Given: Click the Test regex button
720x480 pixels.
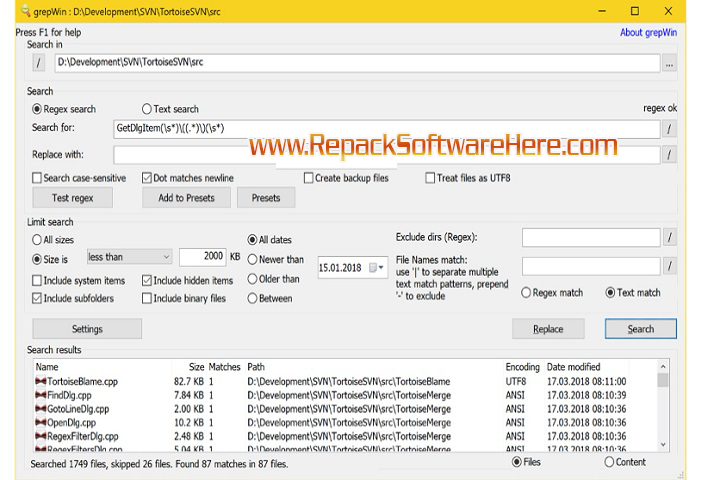Looking at the screenshot, I should coord(73,198).
